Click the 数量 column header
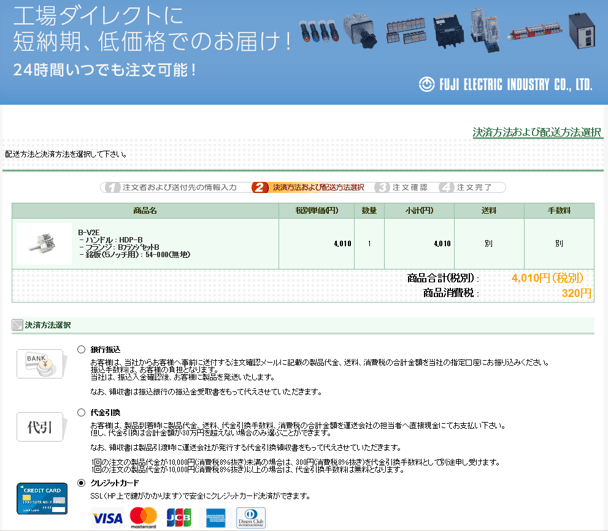The image size is (608, 531). (x=369, y=211)
